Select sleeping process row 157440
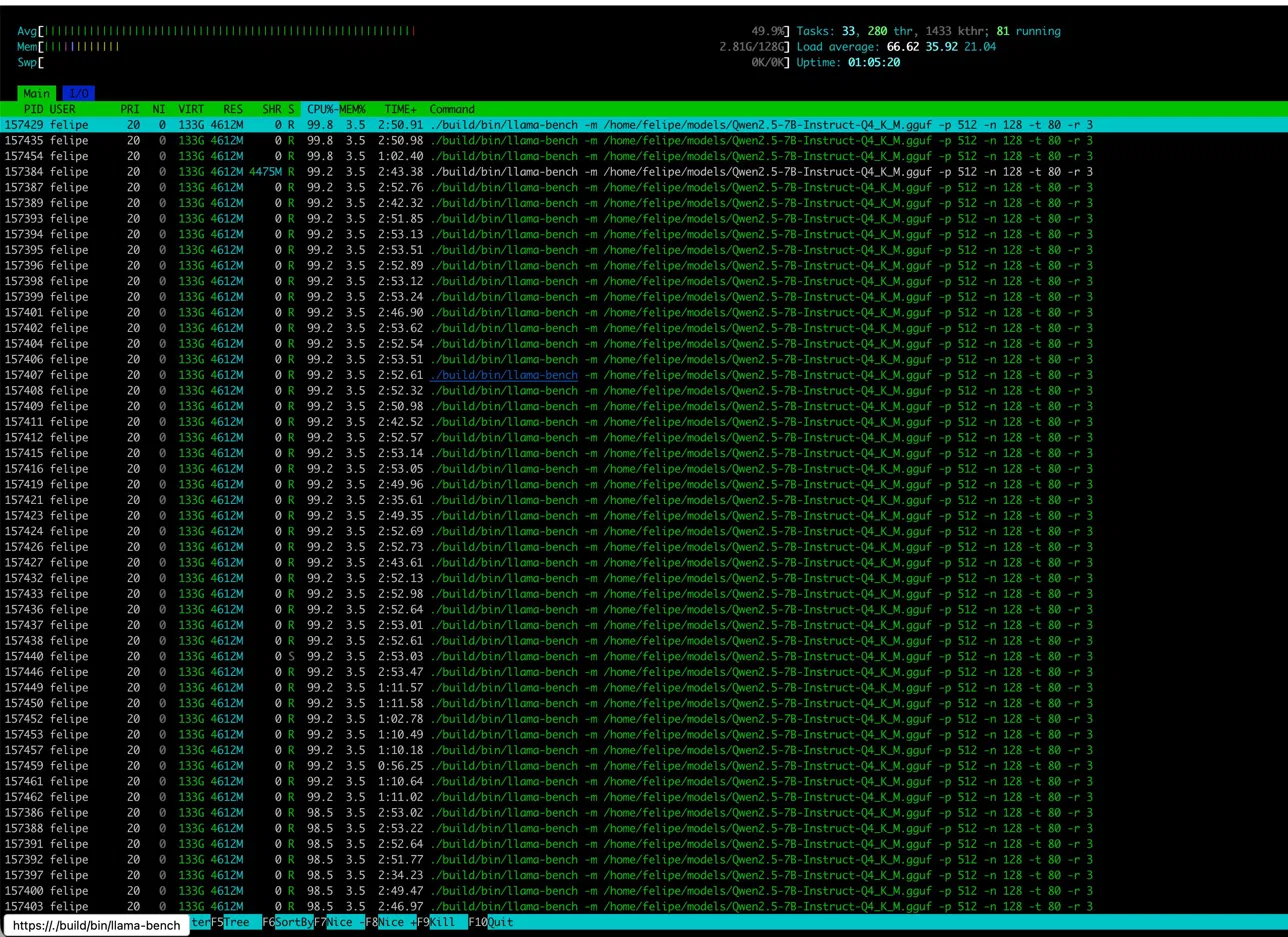Viewport: 1288px width, 937px height. click(x=644, y=656)
